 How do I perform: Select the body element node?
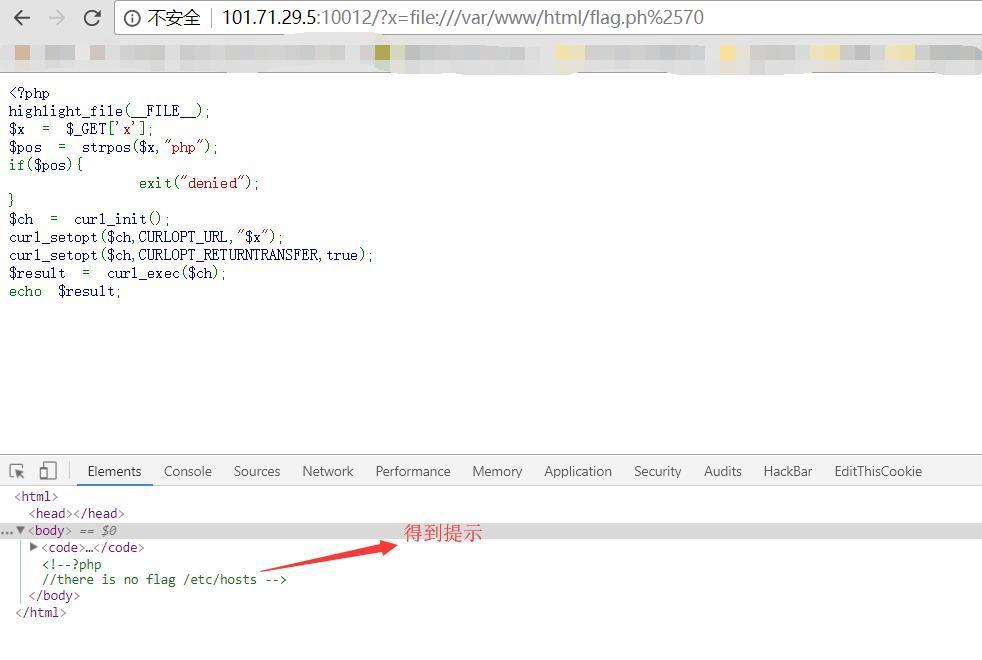(49, 530)
